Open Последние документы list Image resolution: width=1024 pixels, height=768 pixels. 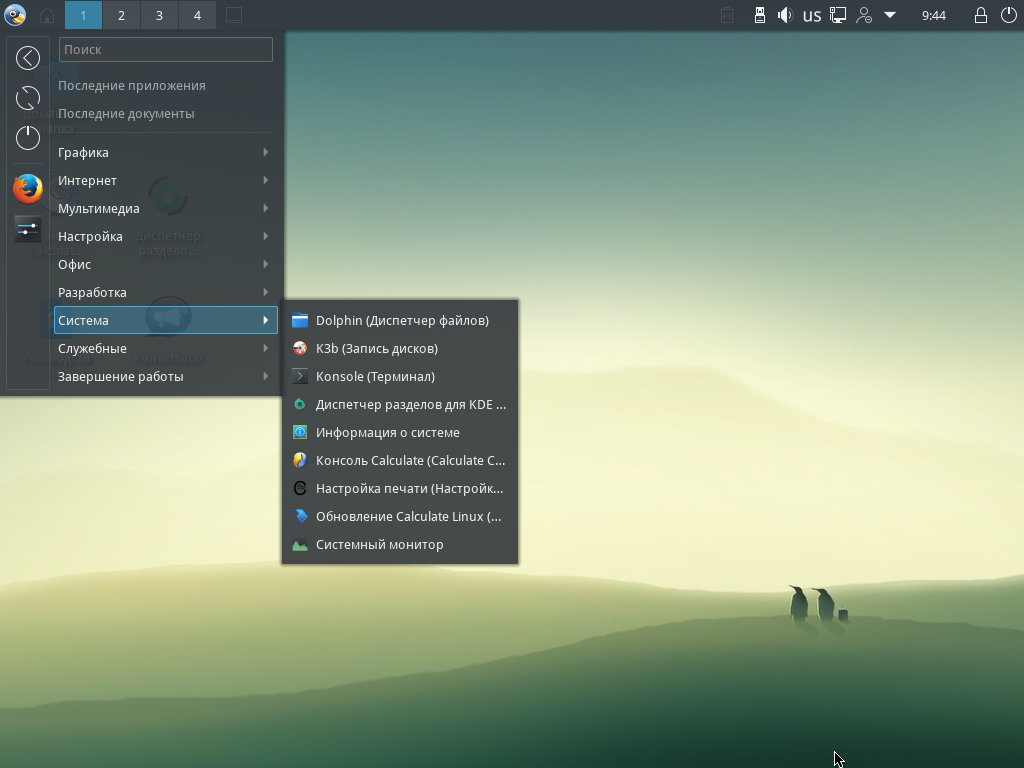[x=126, y=113]
